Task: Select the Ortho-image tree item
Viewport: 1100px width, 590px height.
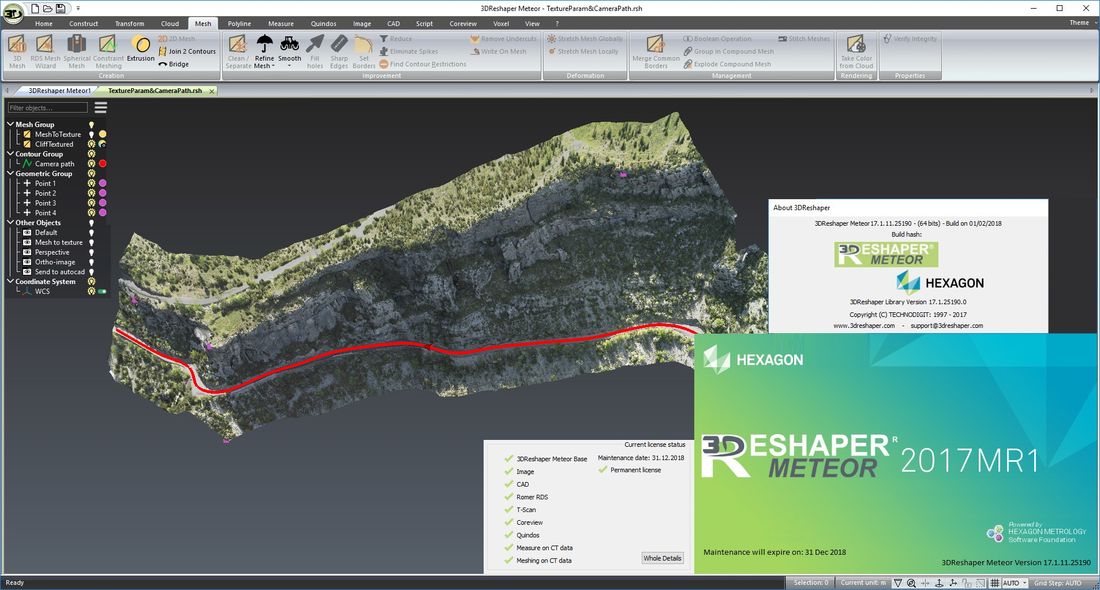Action: (x=55, y=262)
